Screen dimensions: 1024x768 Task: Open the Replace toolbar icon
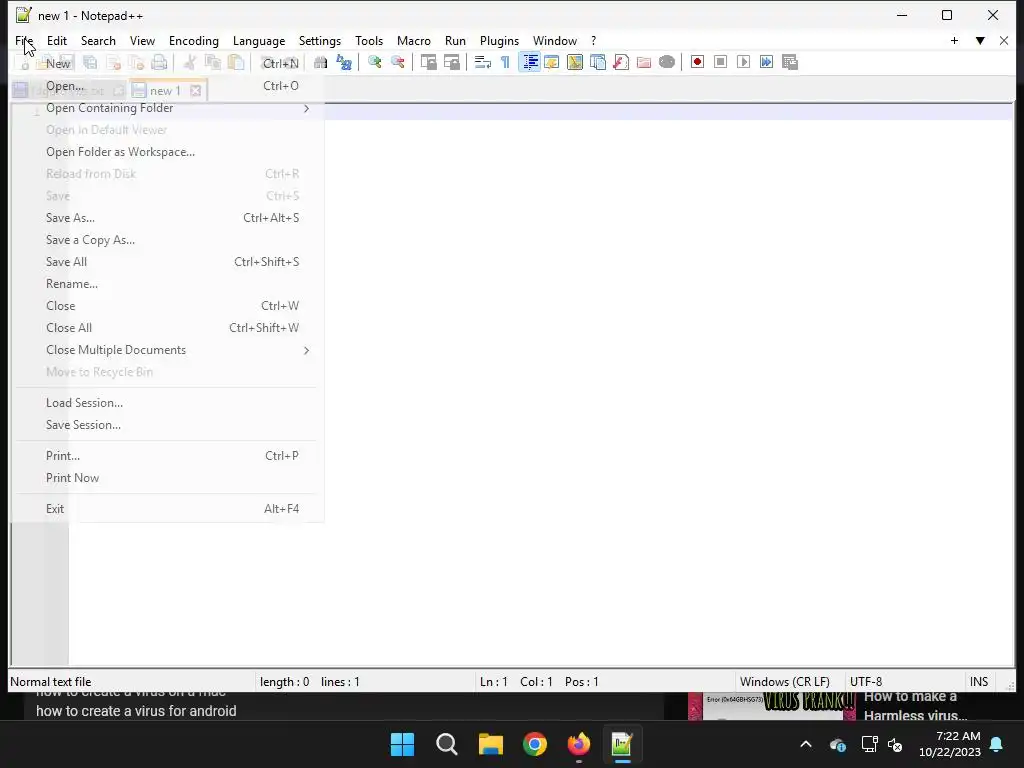click(344, 62)
